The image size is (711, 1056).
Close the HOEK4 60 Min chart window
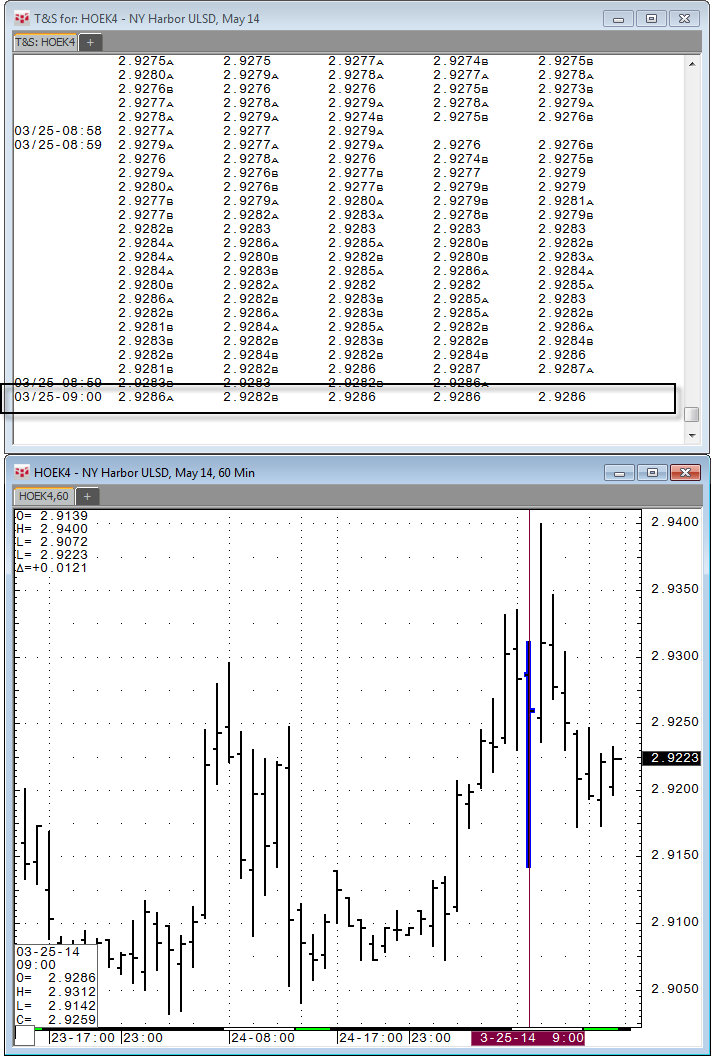(x=685, y=472)
